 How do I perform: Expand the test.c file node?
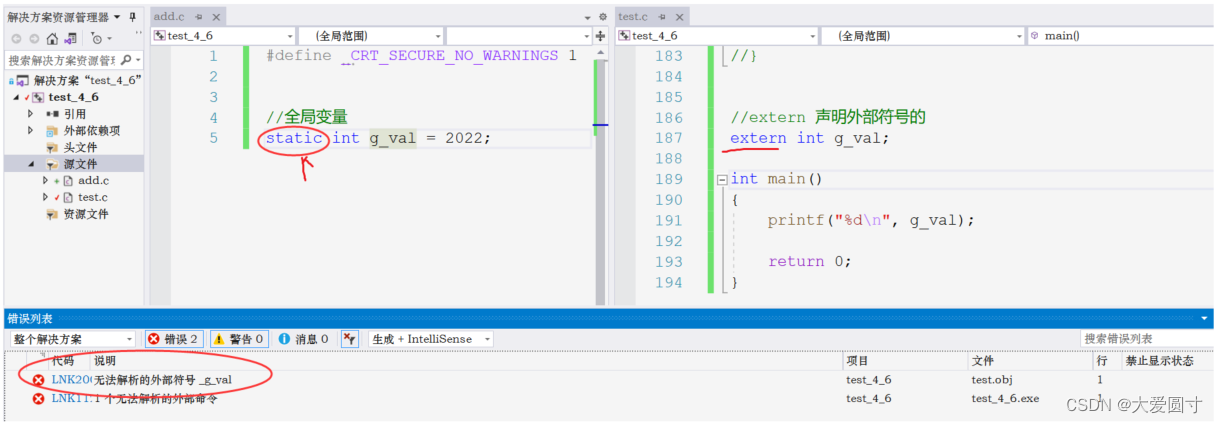pos(45,197)
